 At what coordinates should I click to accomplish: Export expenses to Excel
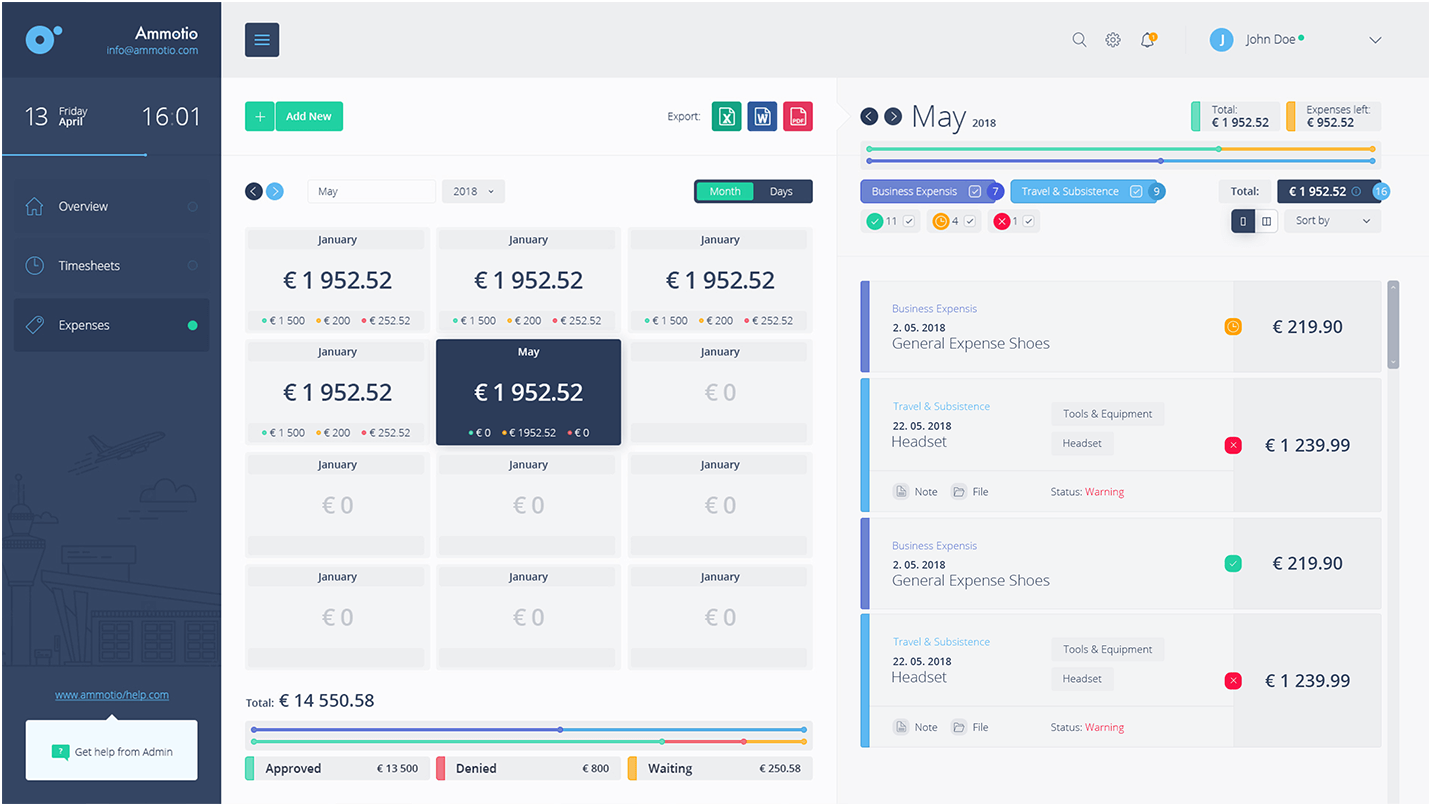[x=727, y=116]
